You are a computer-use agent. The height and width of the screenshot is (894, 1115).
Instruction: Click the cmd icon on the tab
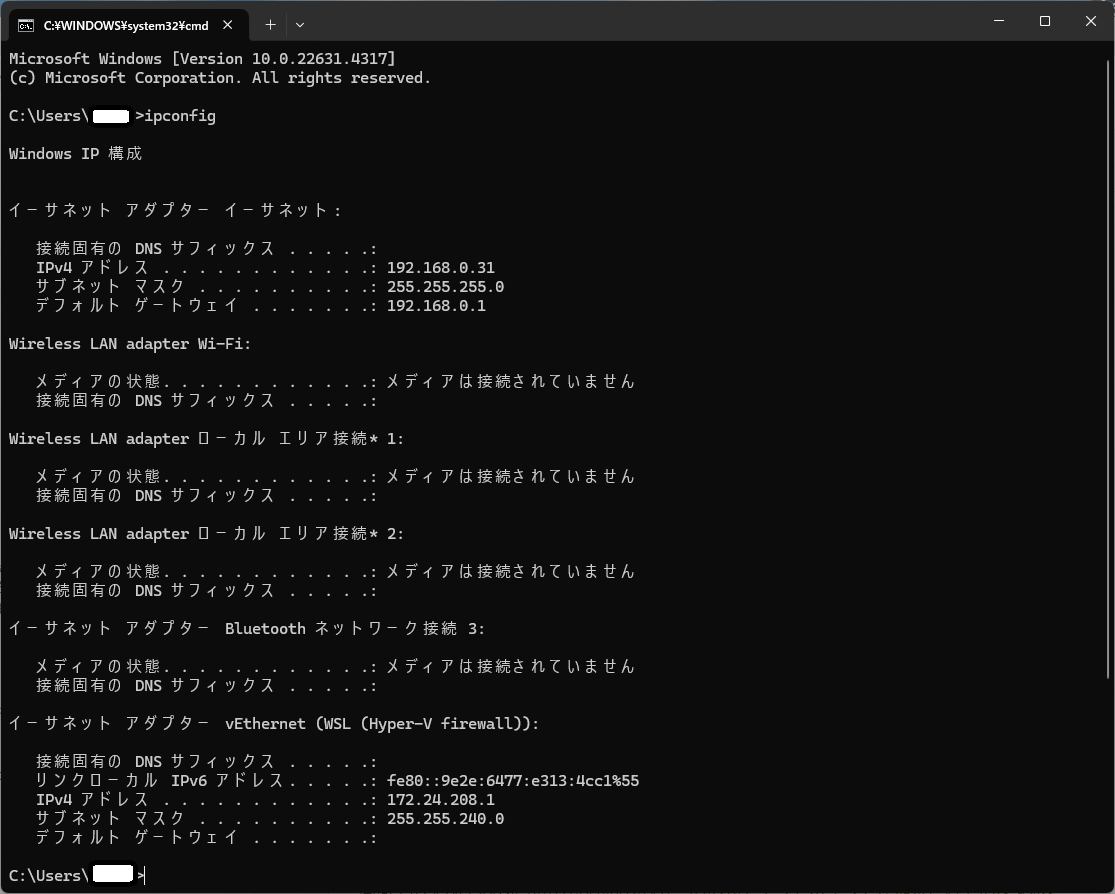pos(26,26)
